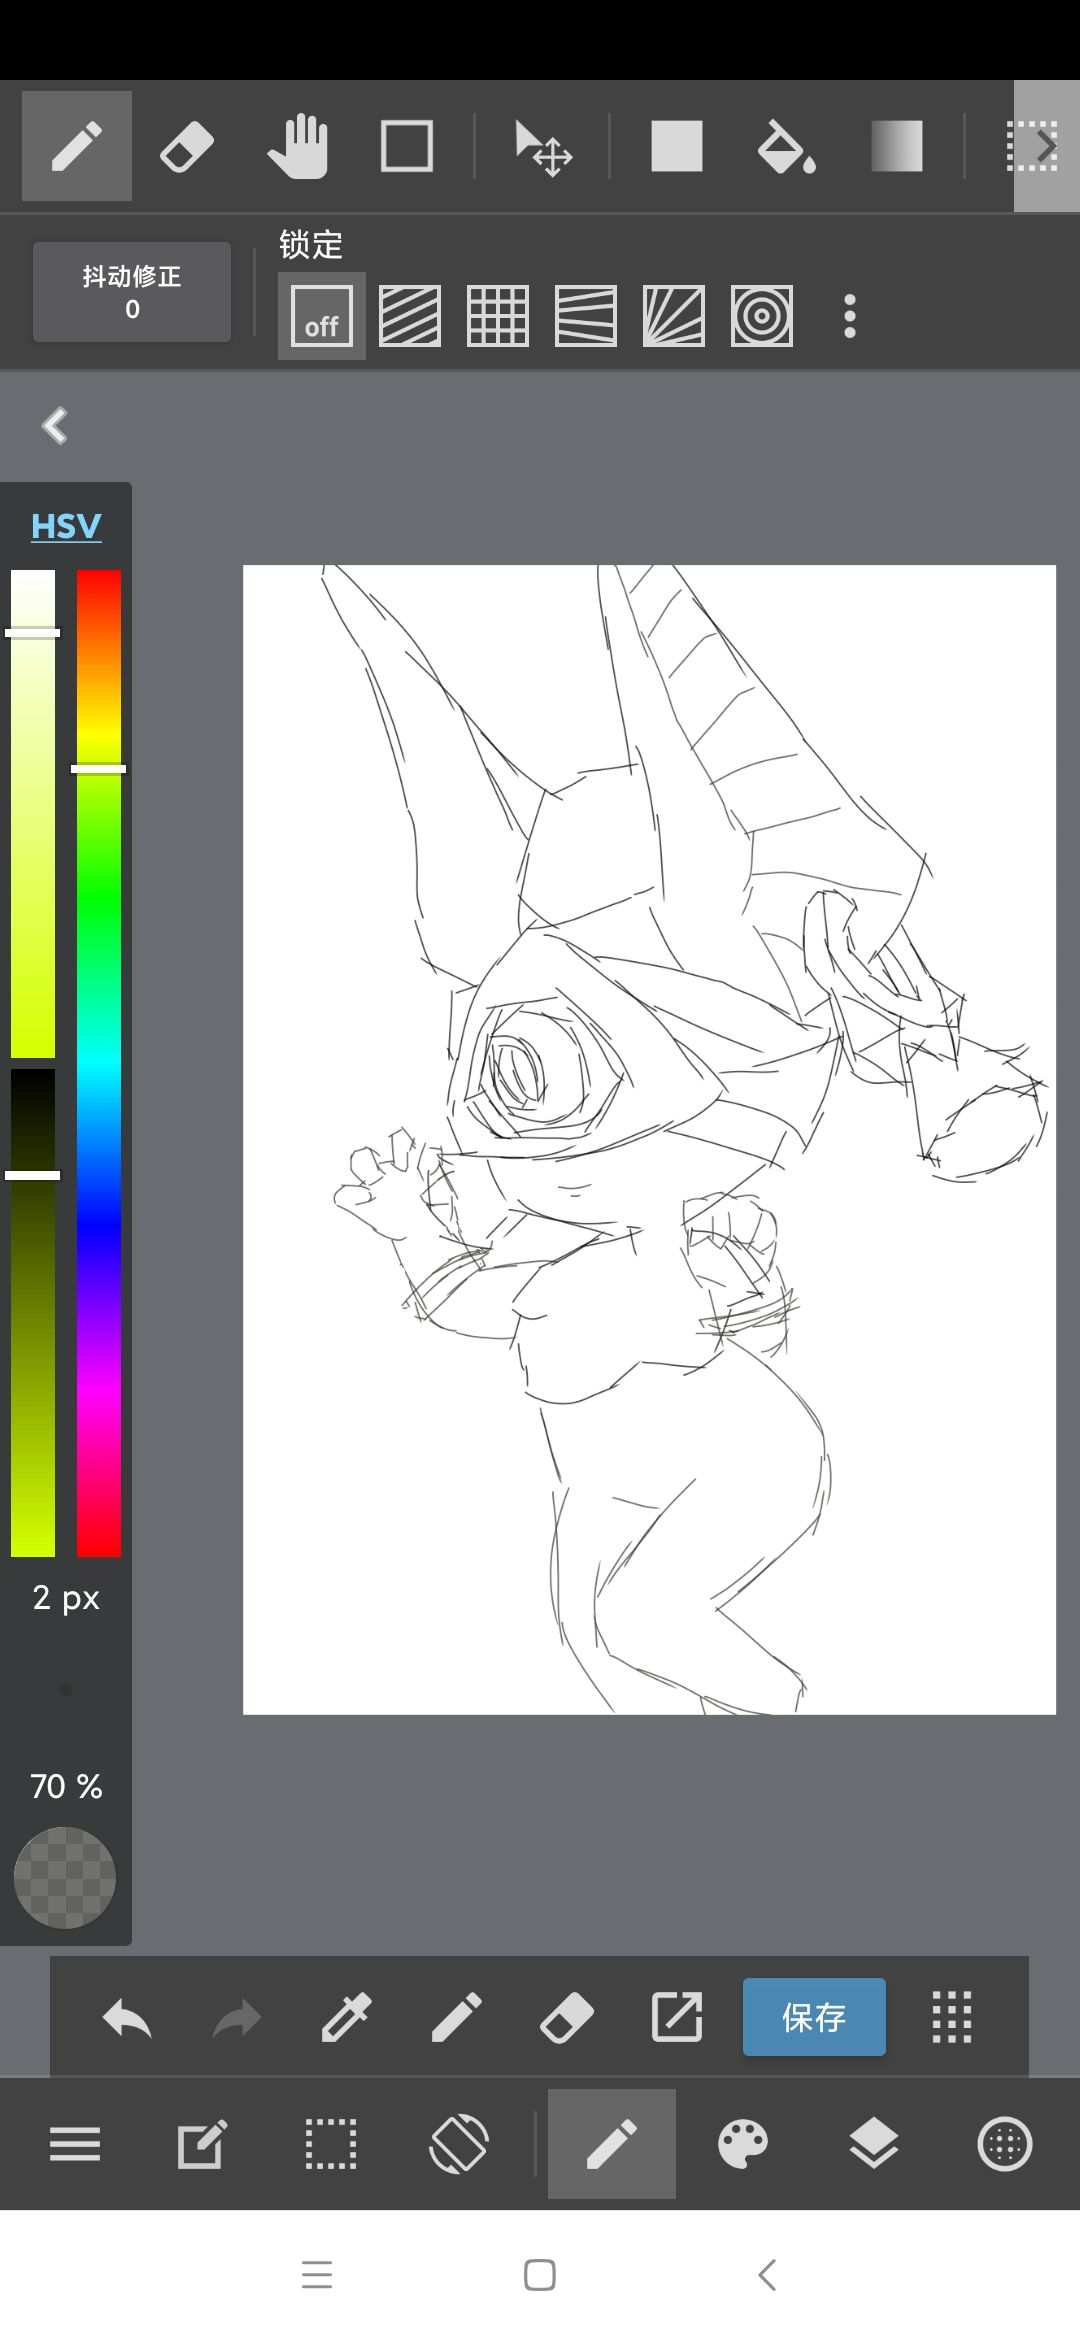Screen dimensions: 1080x2340
Task: Open snap guide options three-dot menu
Action: [850, 316]
